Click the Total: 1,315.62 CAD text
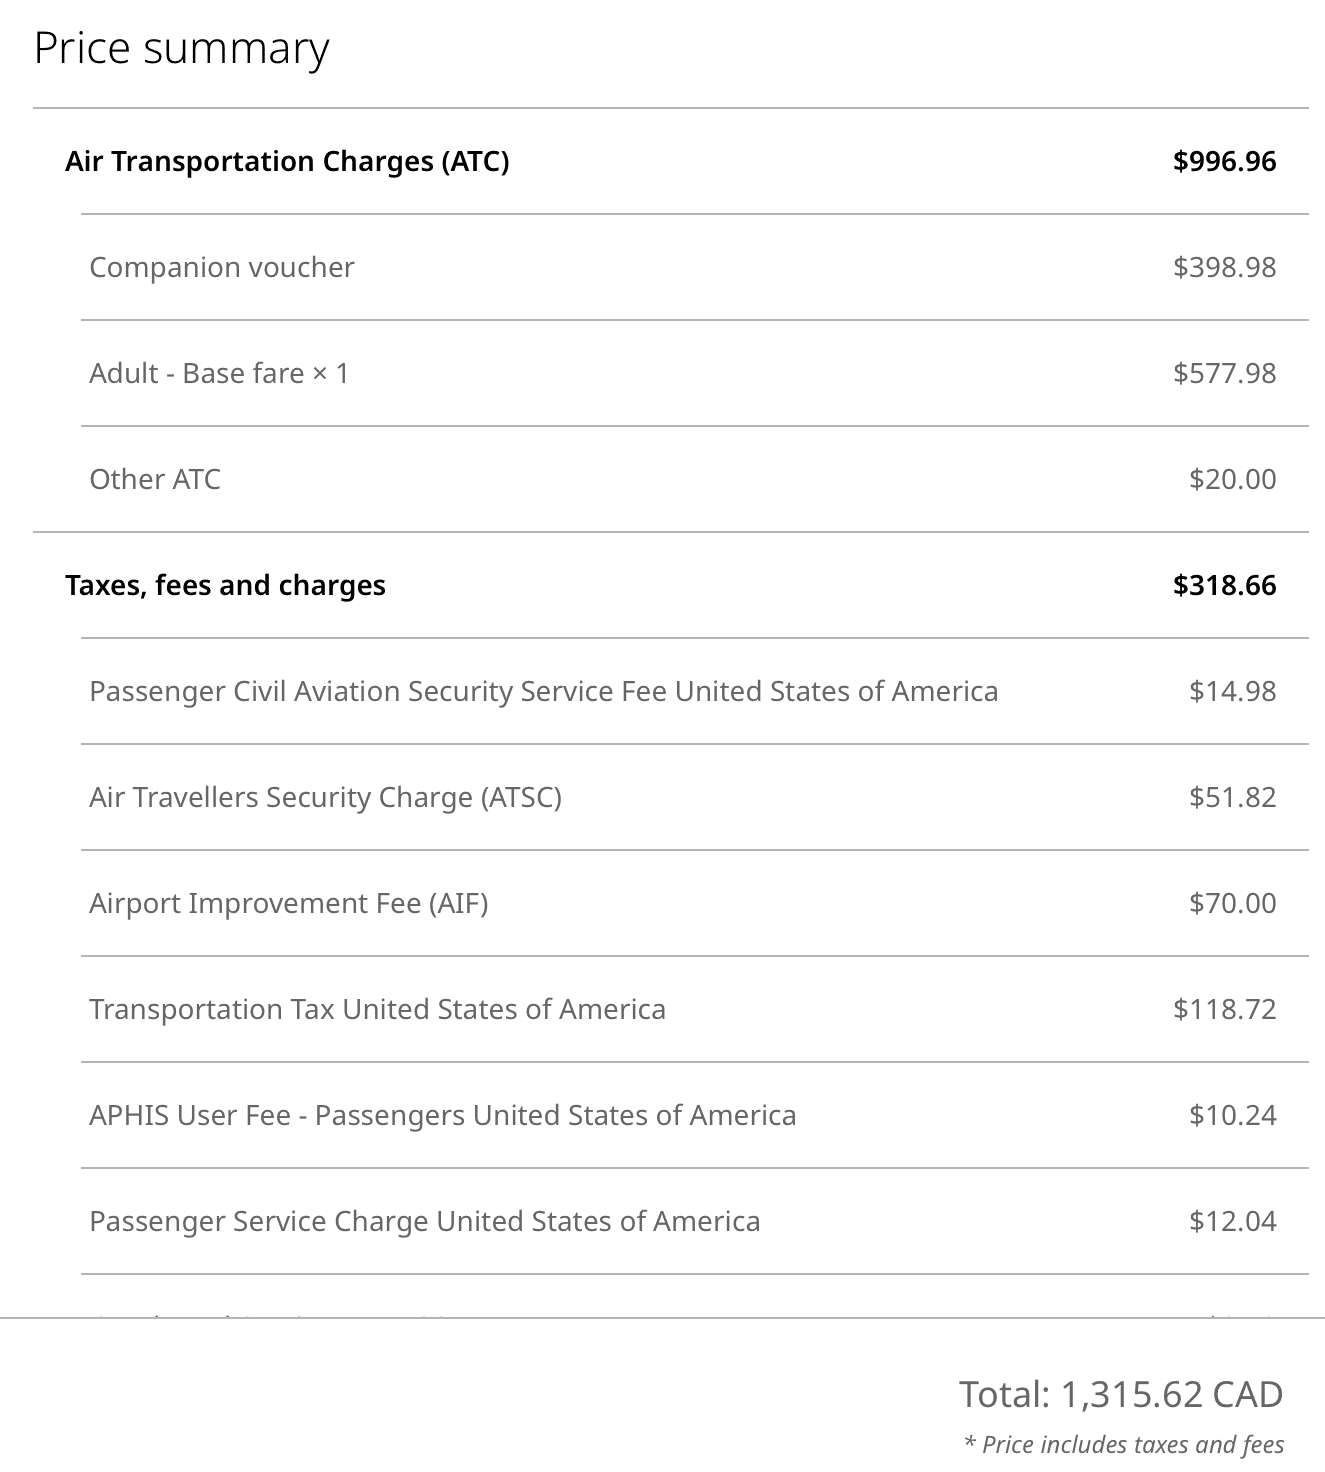The image size is (1325, 1472). click(1120, 1393)
